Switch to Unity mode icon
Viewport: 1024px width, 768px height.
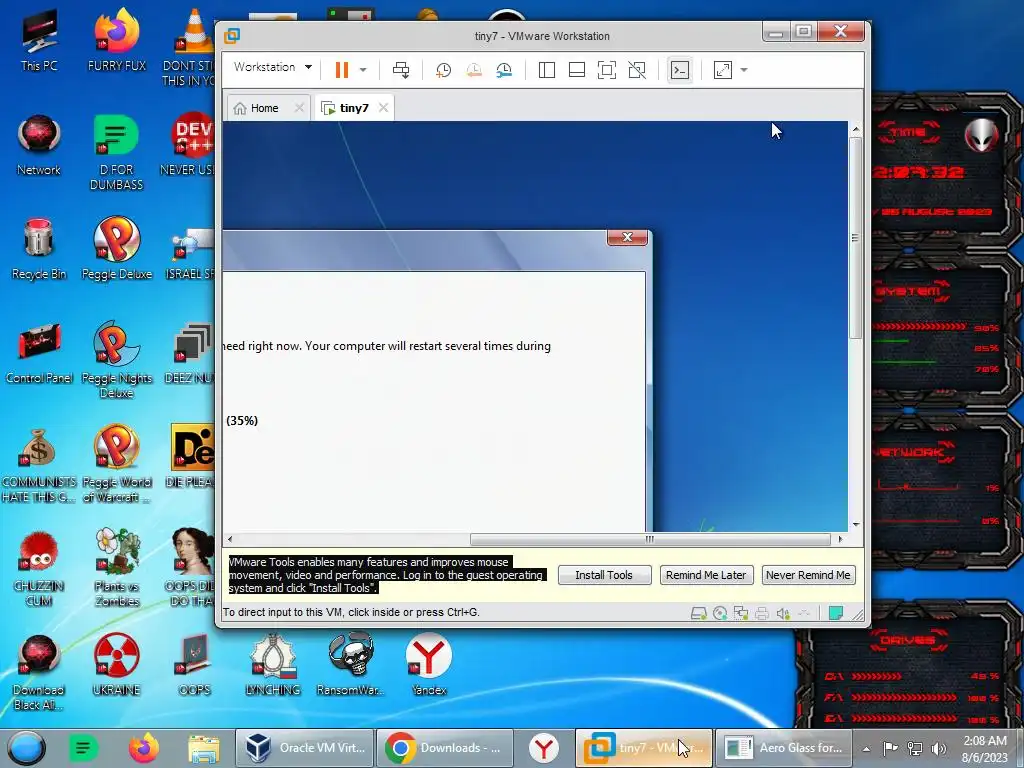click(x=637, y=70)
